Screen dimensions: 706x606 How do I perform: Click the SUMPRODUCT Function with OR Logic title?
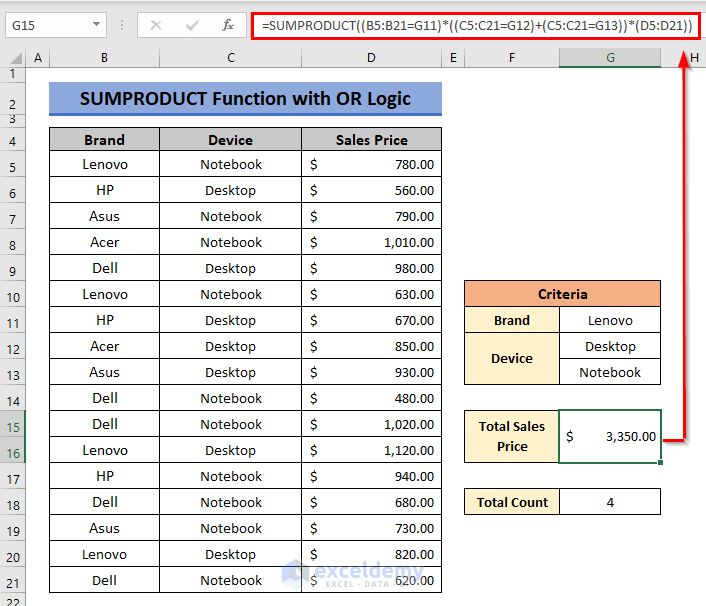pyautogui.click(x=245, y=98)
